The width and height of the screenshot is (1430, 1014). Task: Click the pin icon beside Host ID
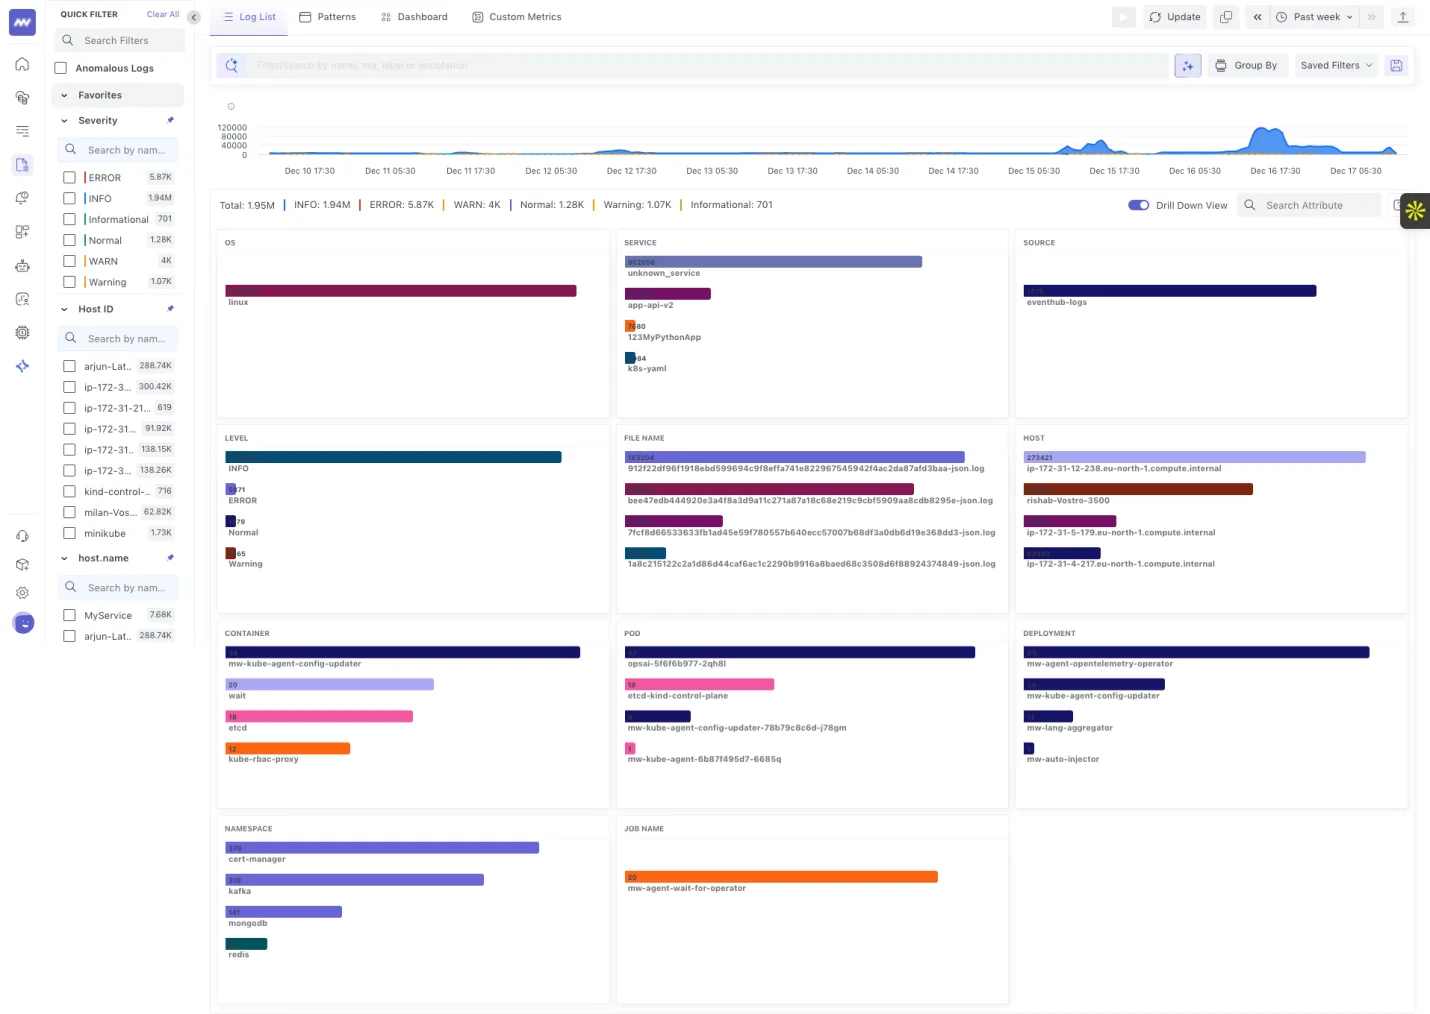170,309
